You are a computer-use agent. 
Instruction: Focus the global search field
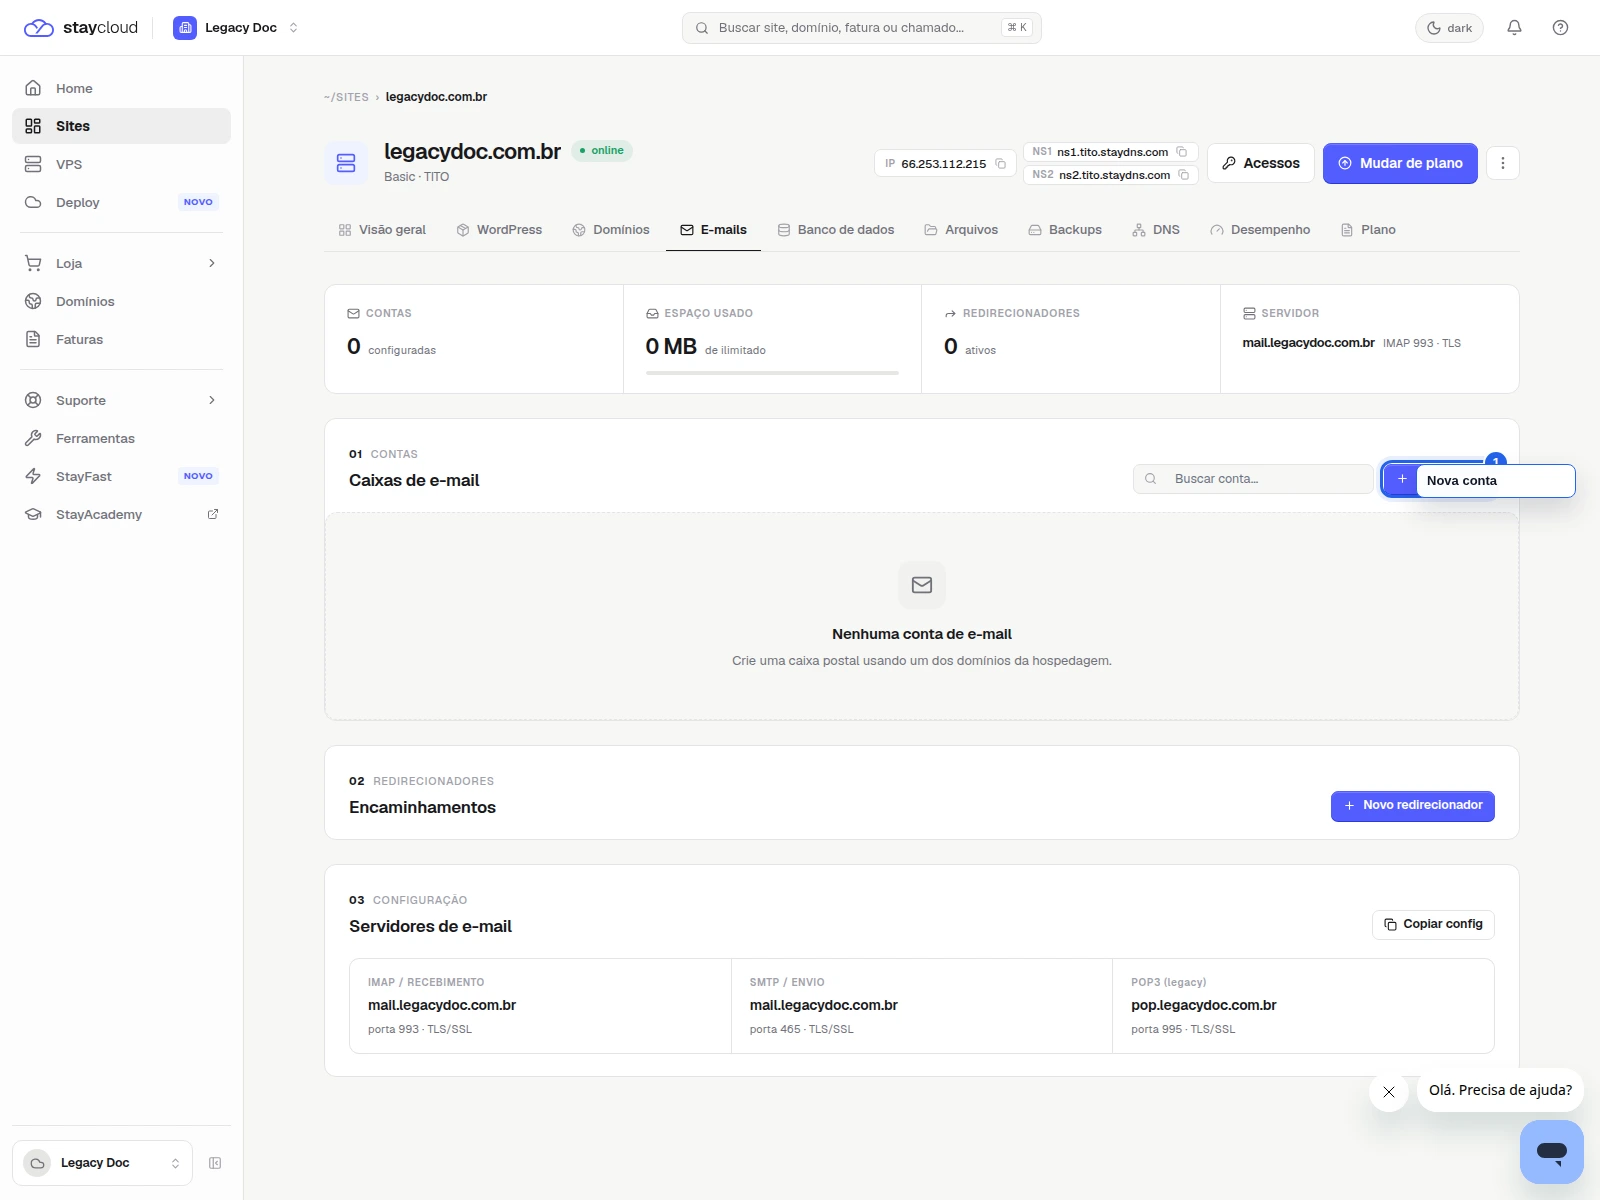(861, 27)
